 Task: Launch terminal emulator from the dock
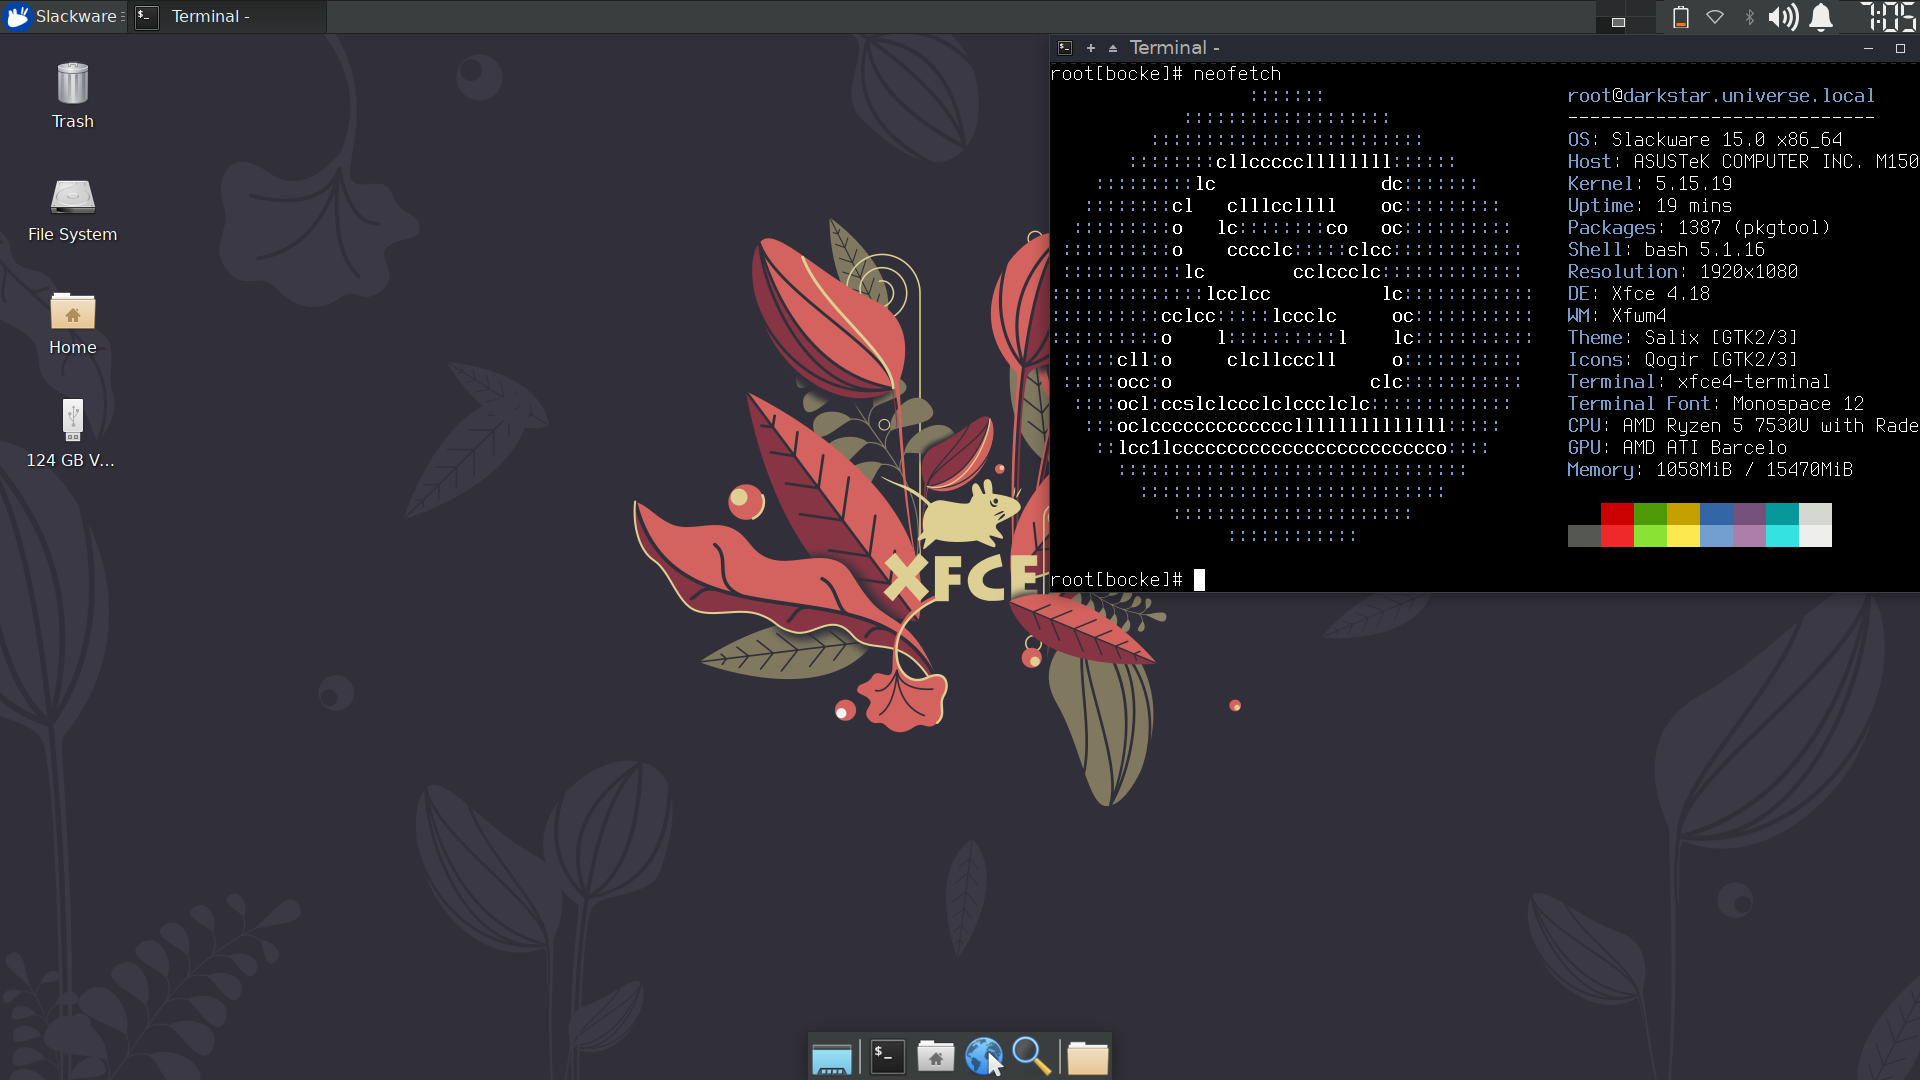click(887, 1057)
